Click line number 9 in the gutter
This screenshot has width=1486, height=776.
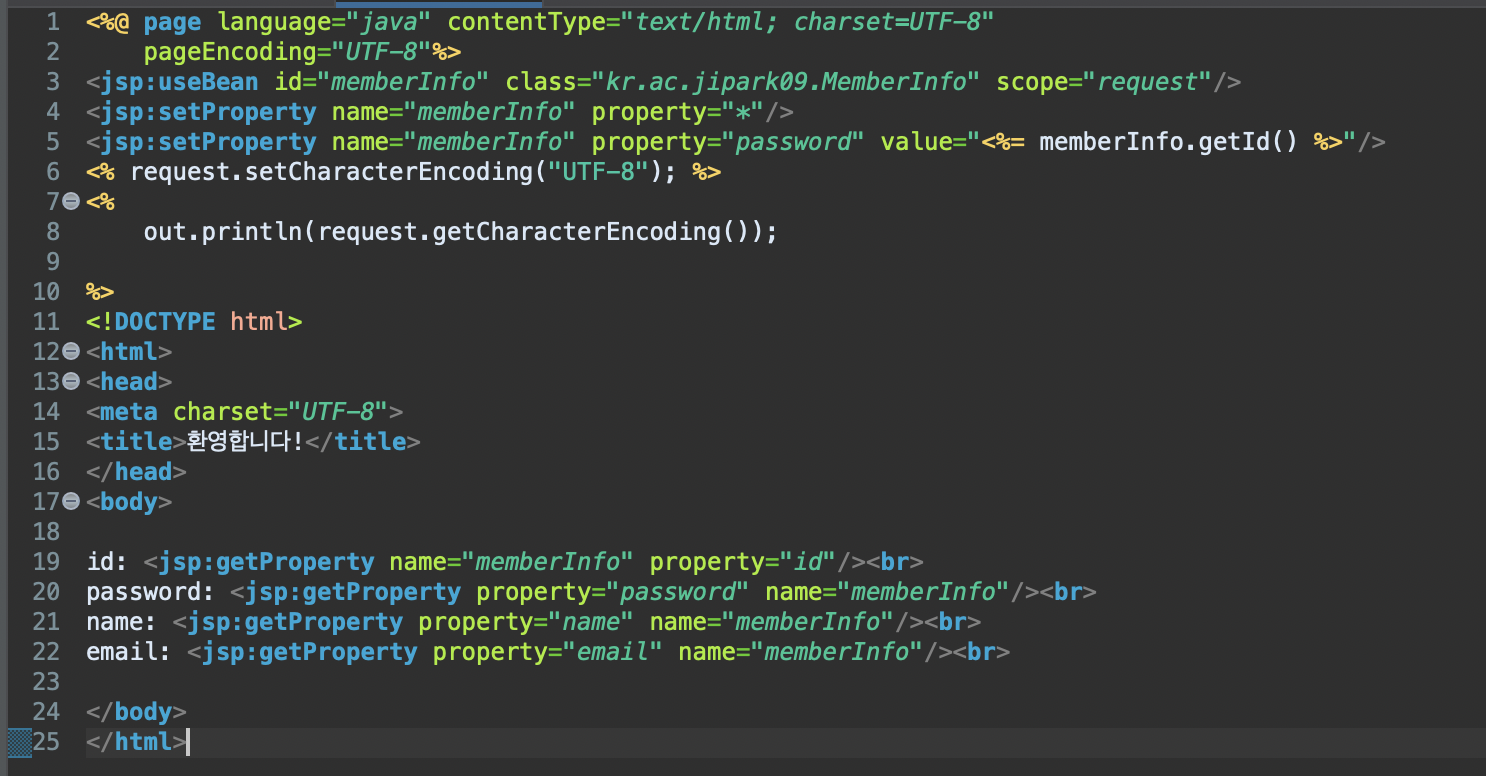[x=53, y=261]
